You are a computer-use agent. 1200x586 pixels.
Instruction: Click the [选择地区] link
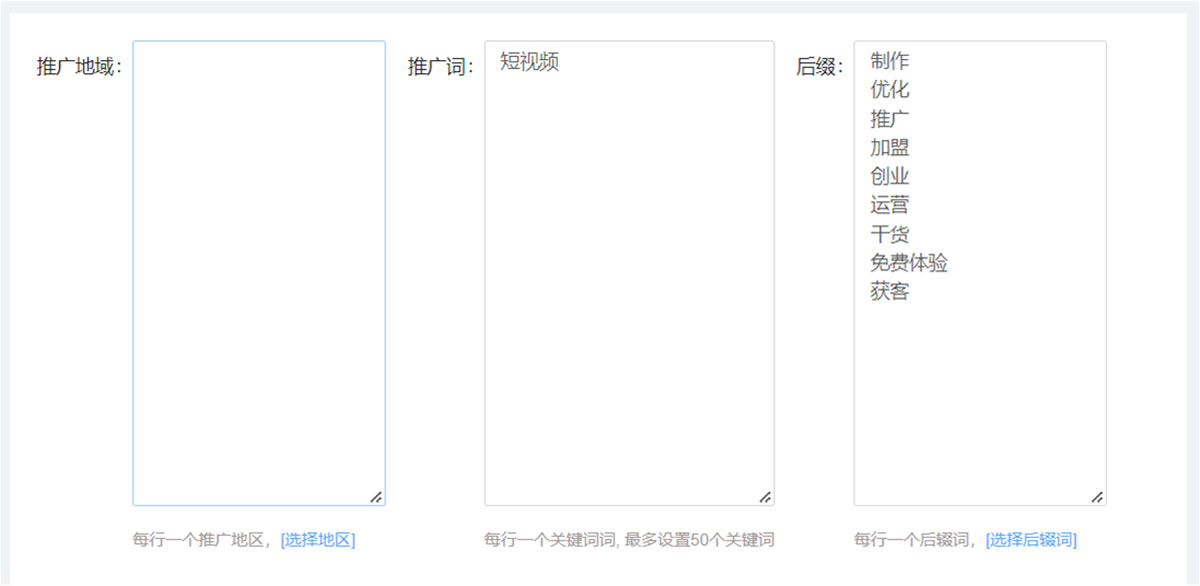(x=317, y=540)
